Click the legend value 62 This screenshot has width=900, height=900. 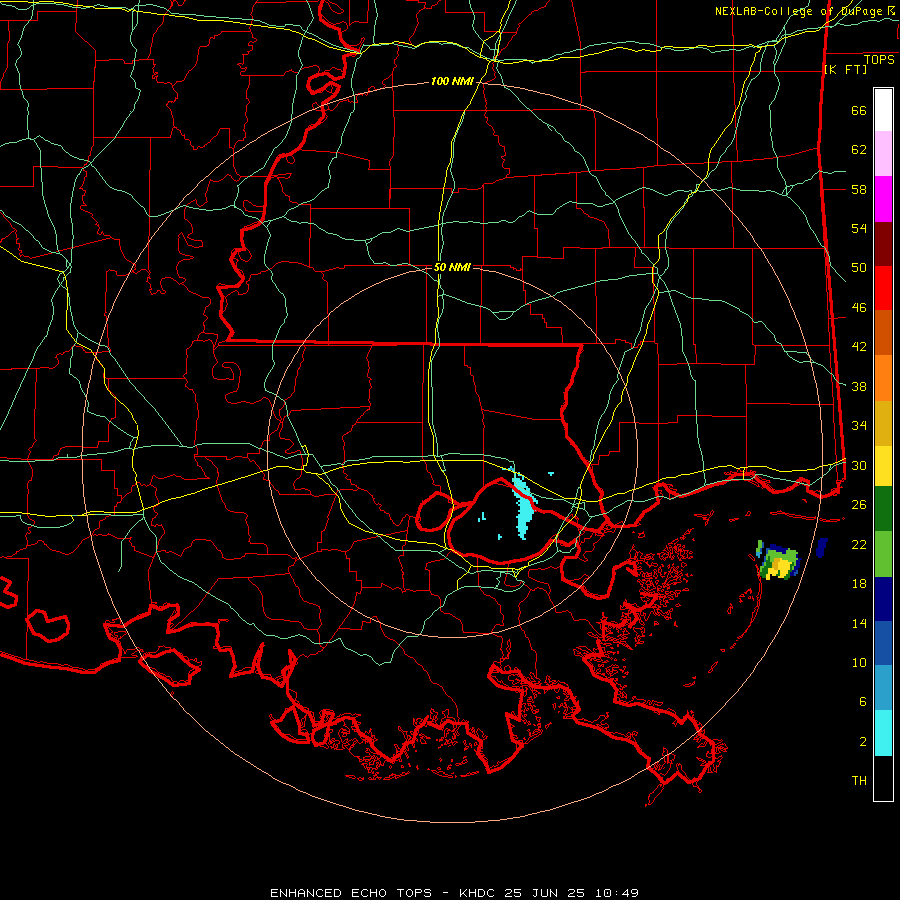pos(859,150)
